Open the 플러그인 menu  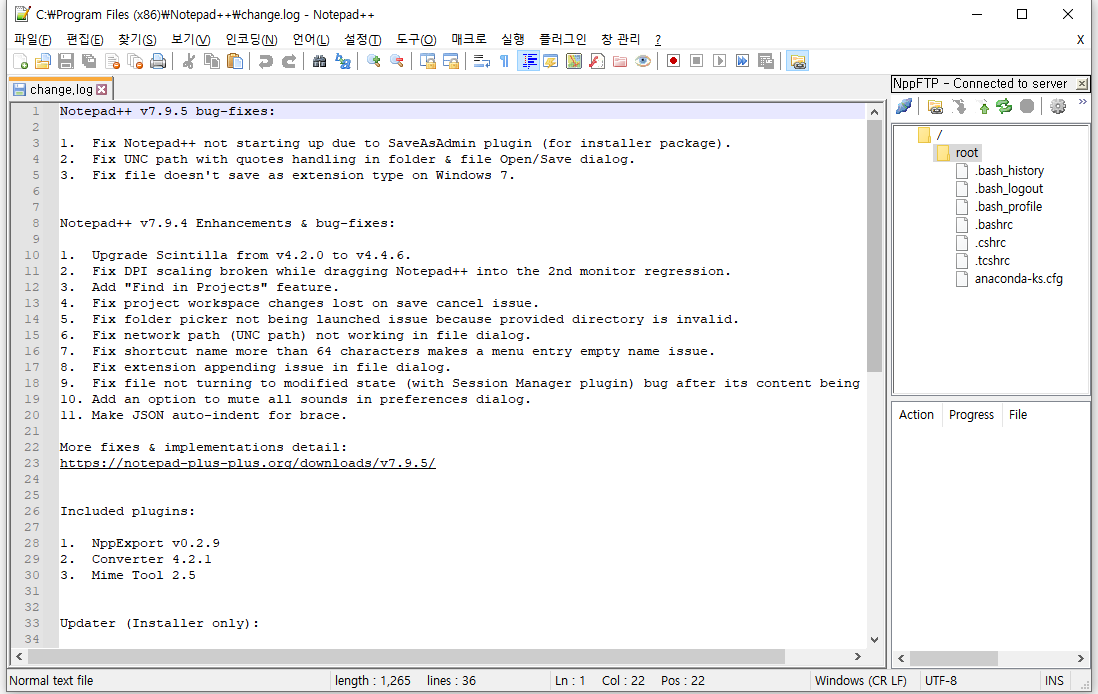click(562, 40)
